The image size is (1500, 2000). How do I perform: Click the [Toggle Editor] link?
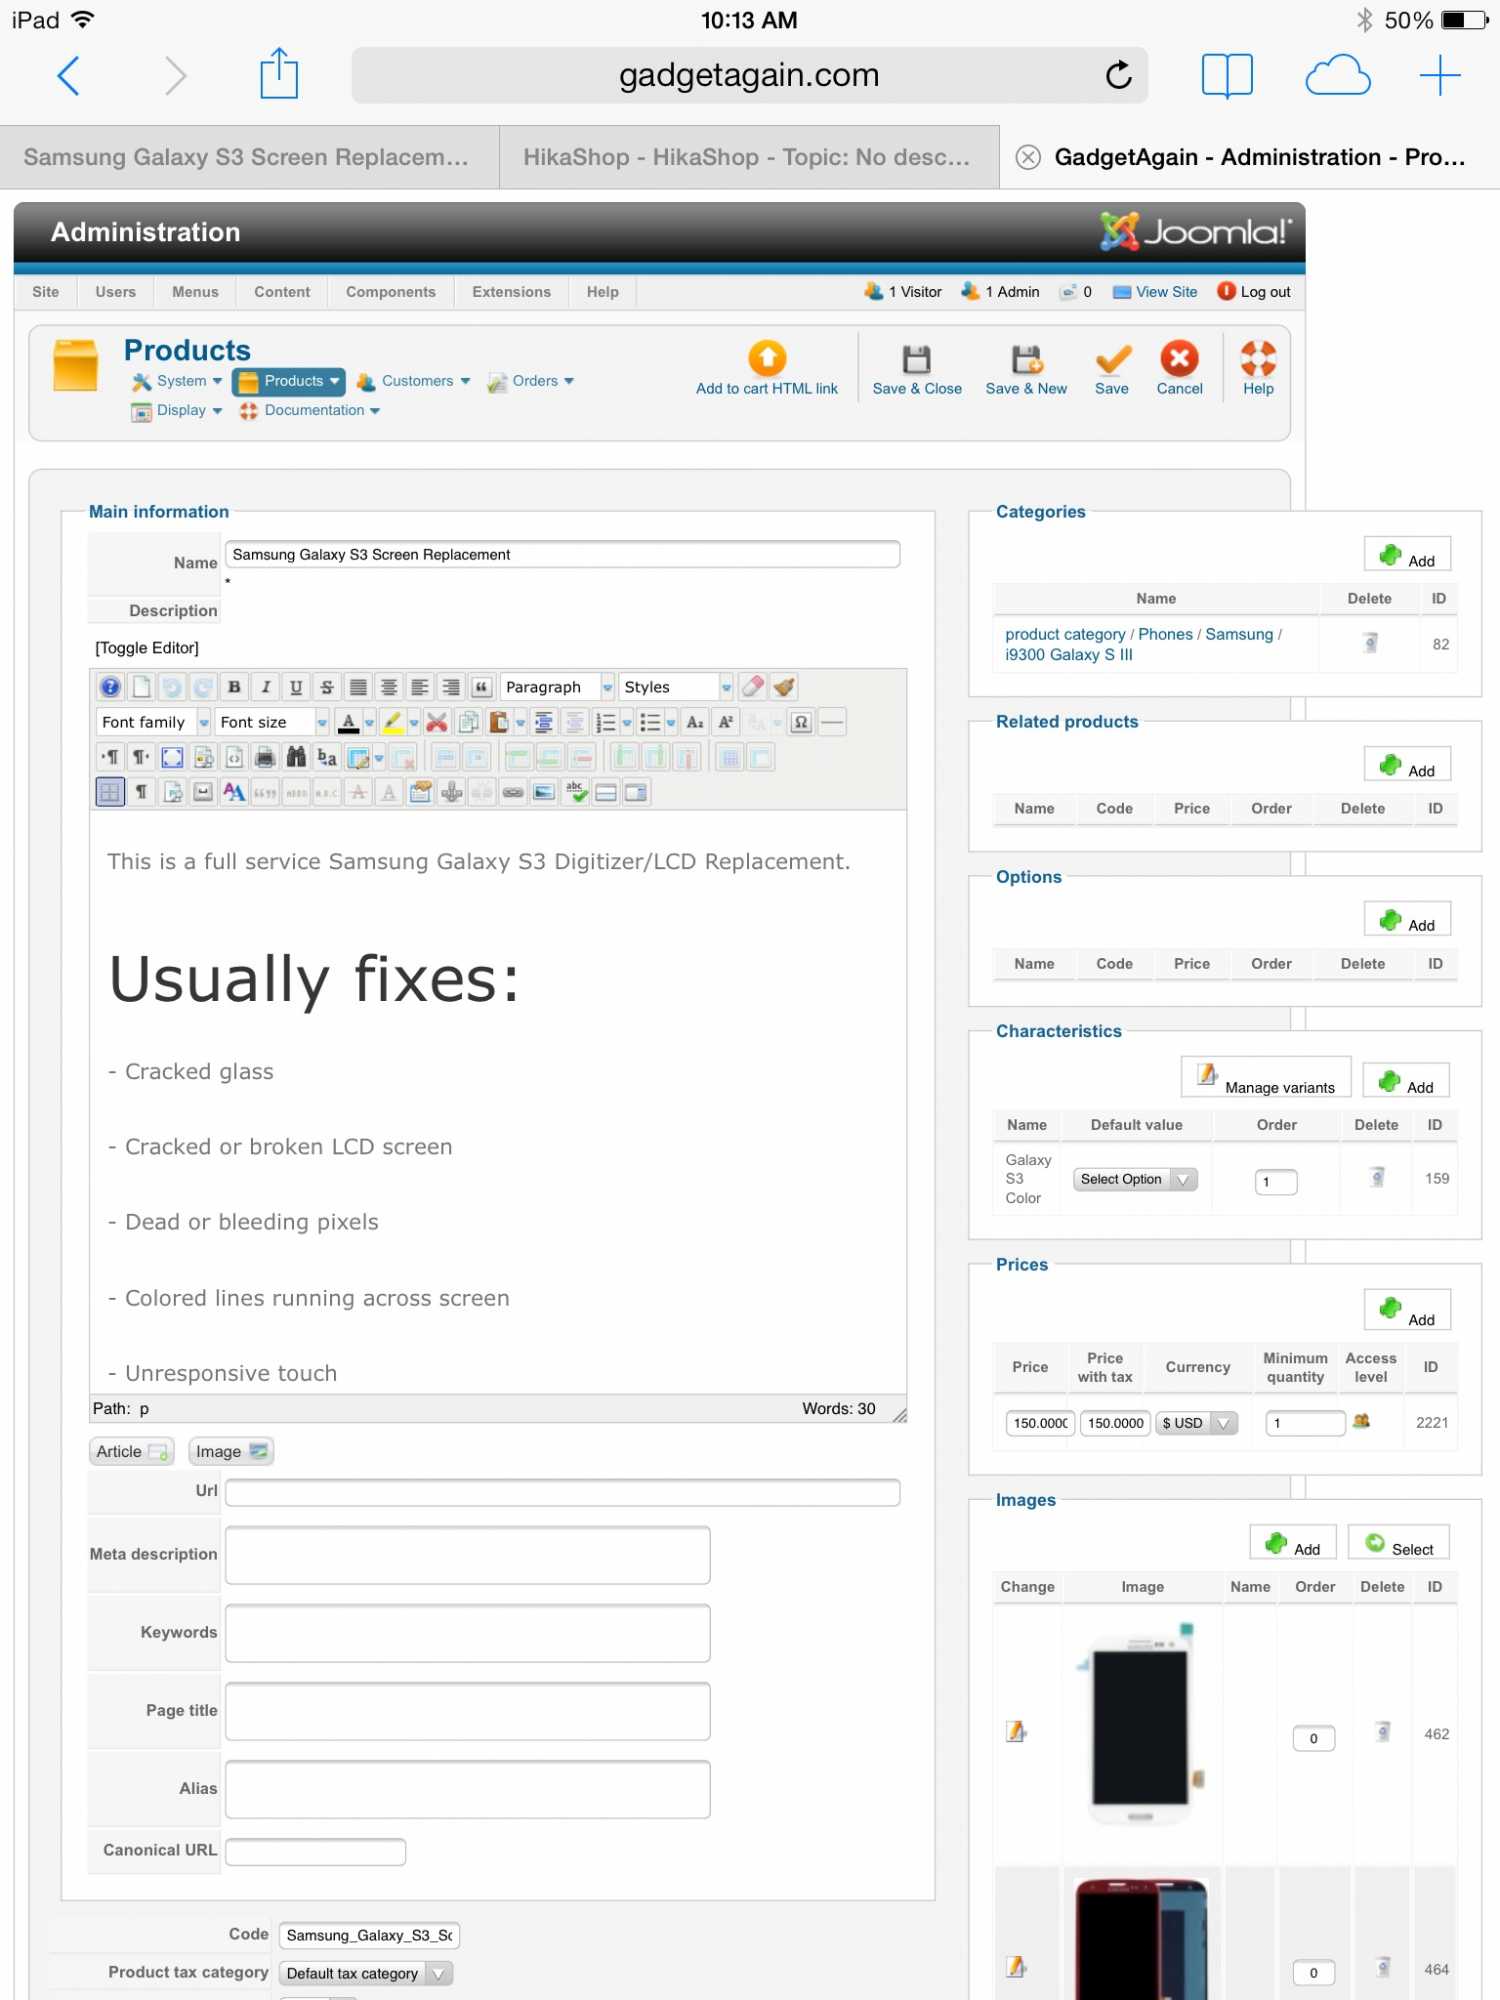point(147,648)
